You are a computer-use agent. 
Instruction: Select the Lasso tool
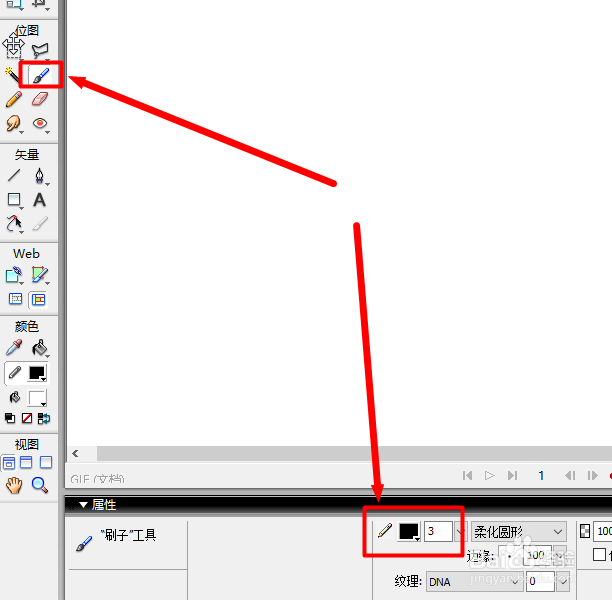click(x=40, y=50)
